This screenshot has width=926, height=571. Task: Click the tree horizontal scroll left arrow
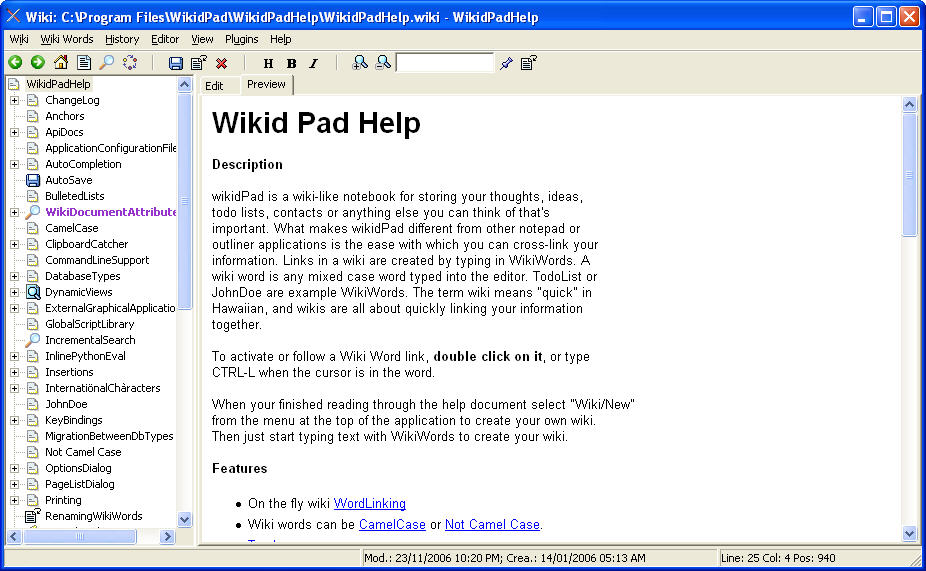coord(14,536)
